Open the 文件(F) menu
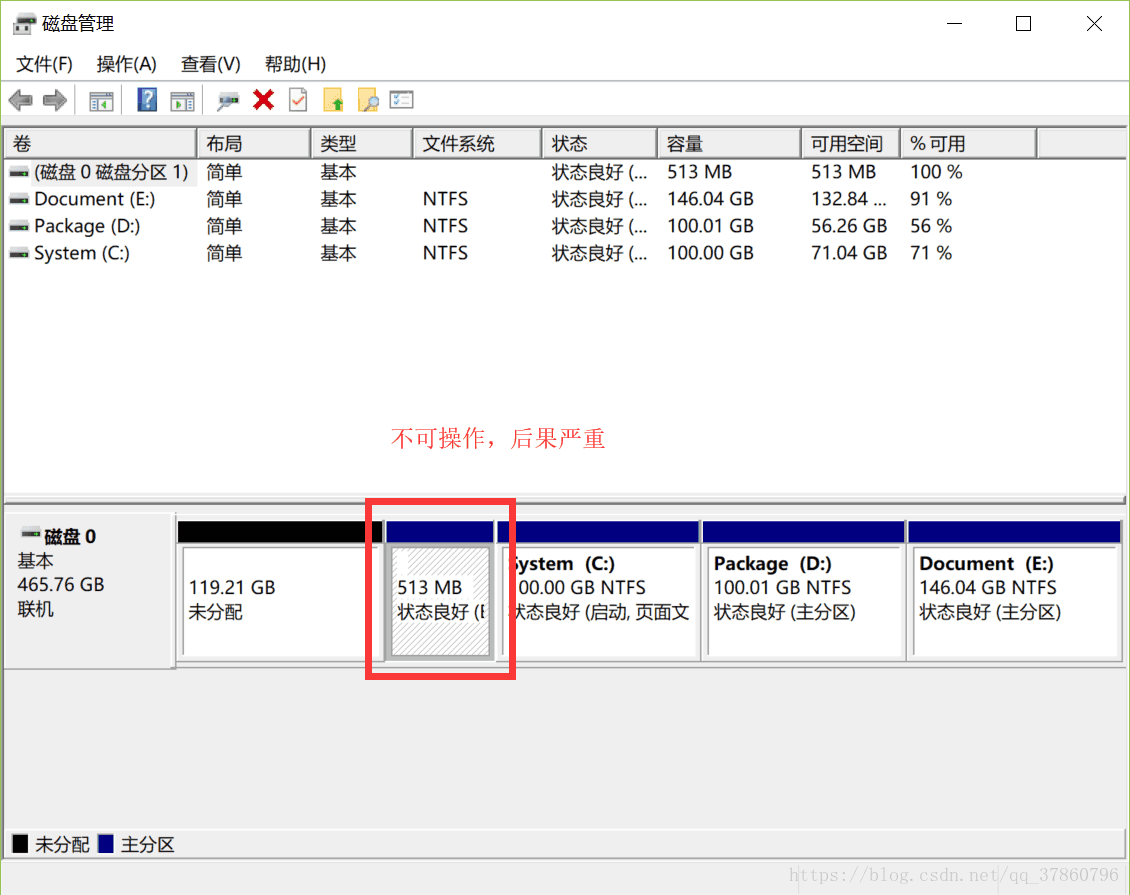 (x=45, y=64)
